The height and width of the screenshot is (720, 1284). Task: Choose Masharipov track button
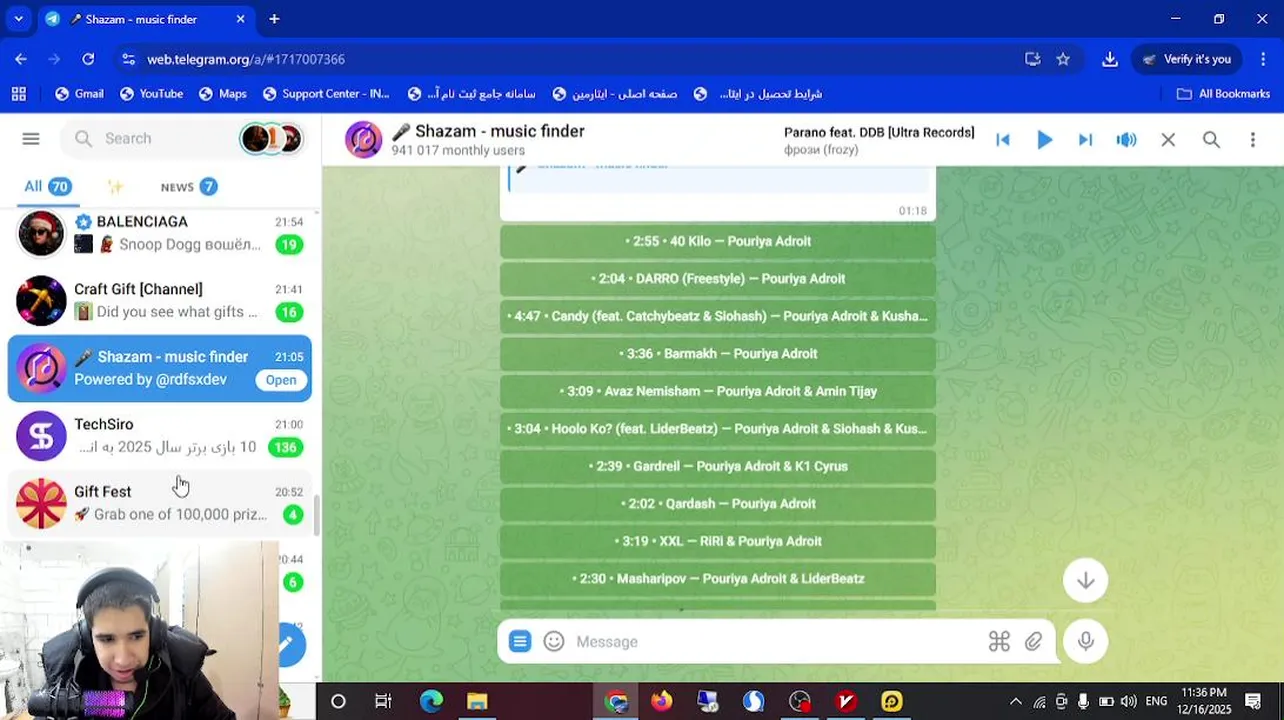click(x=718, y=579)
